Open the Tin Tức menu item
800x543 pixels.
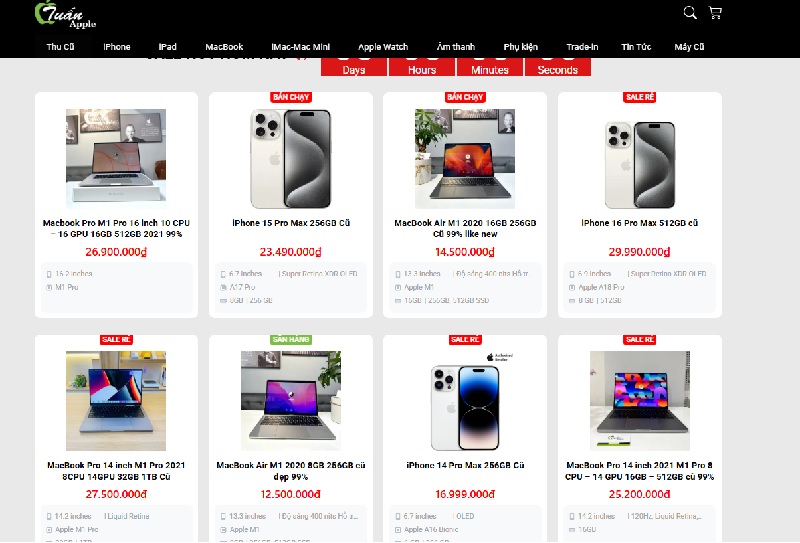click(x=636, y=47)
